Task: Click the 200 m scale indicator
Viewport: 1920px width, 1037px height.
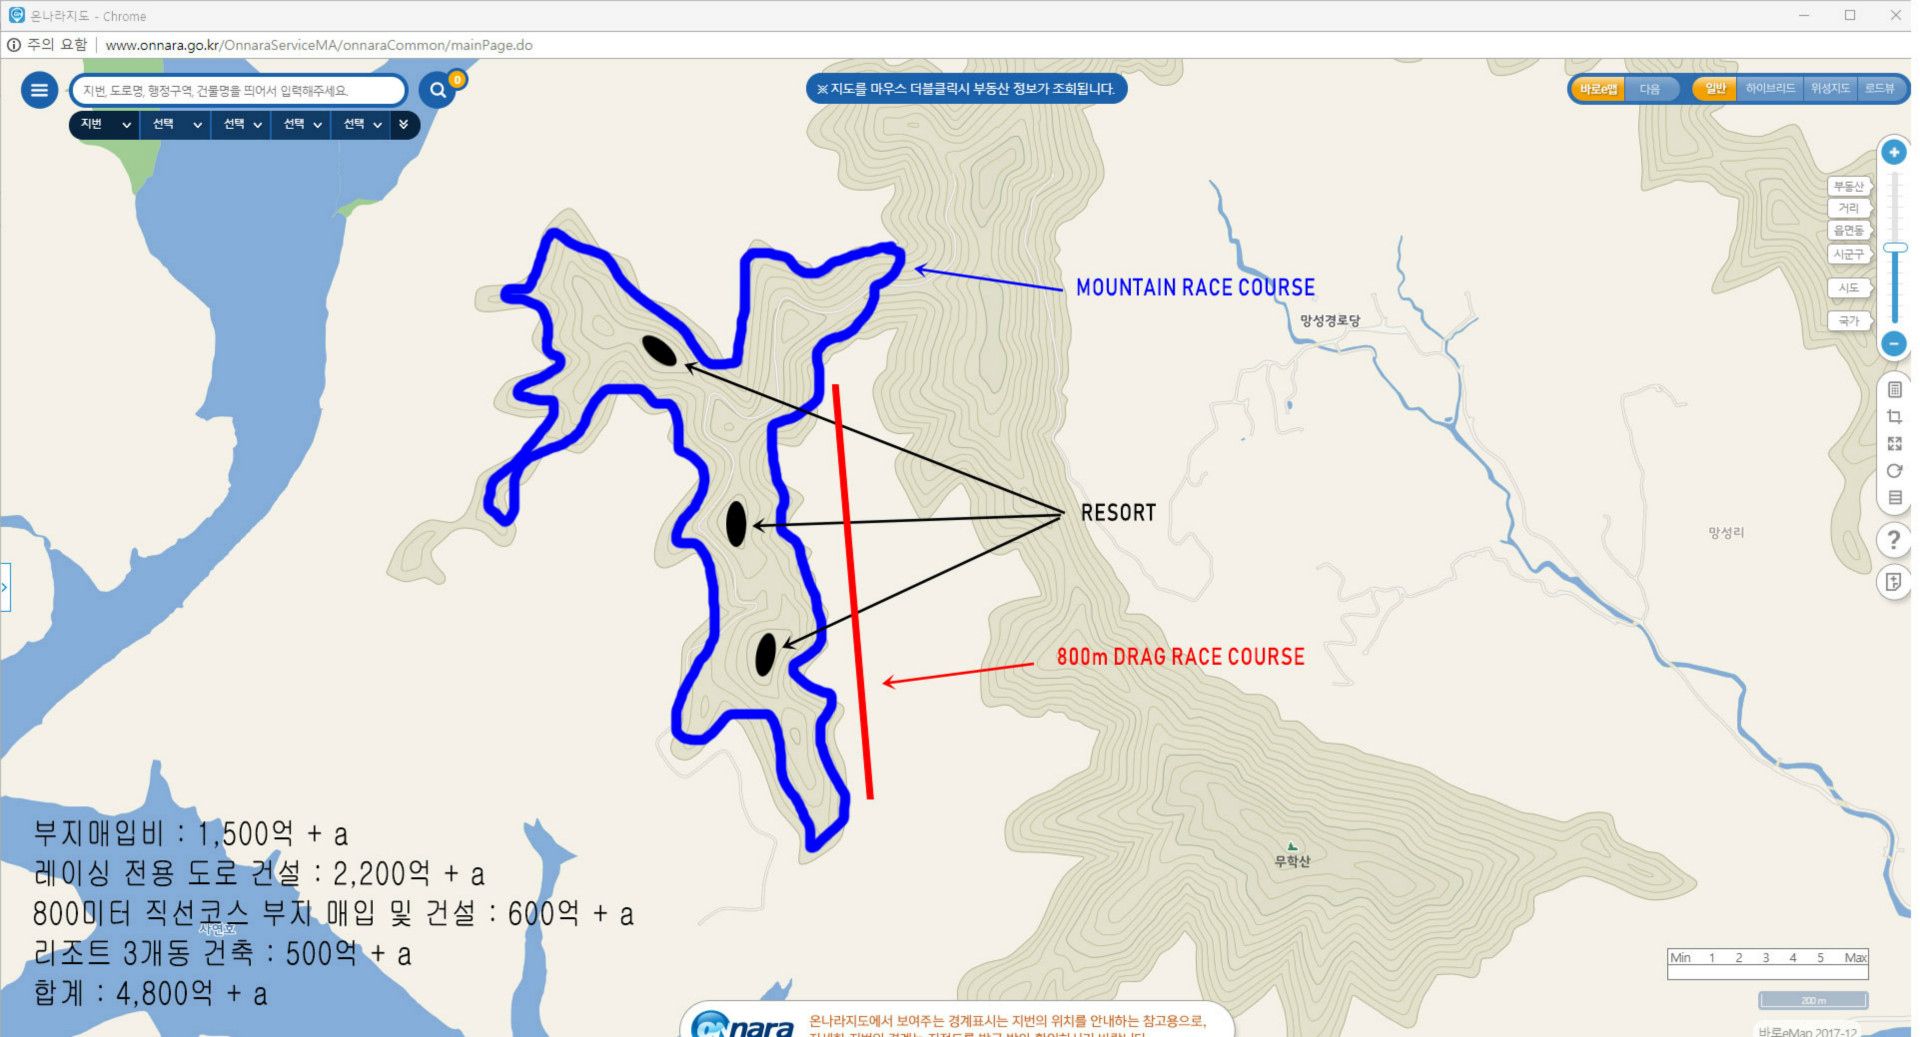Action: tap(1812, 1000)
